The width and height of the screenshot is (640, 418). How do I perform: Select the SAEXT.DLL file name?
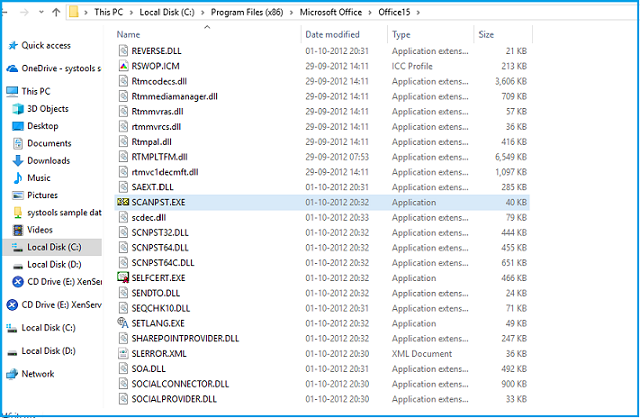coord(152,187)
